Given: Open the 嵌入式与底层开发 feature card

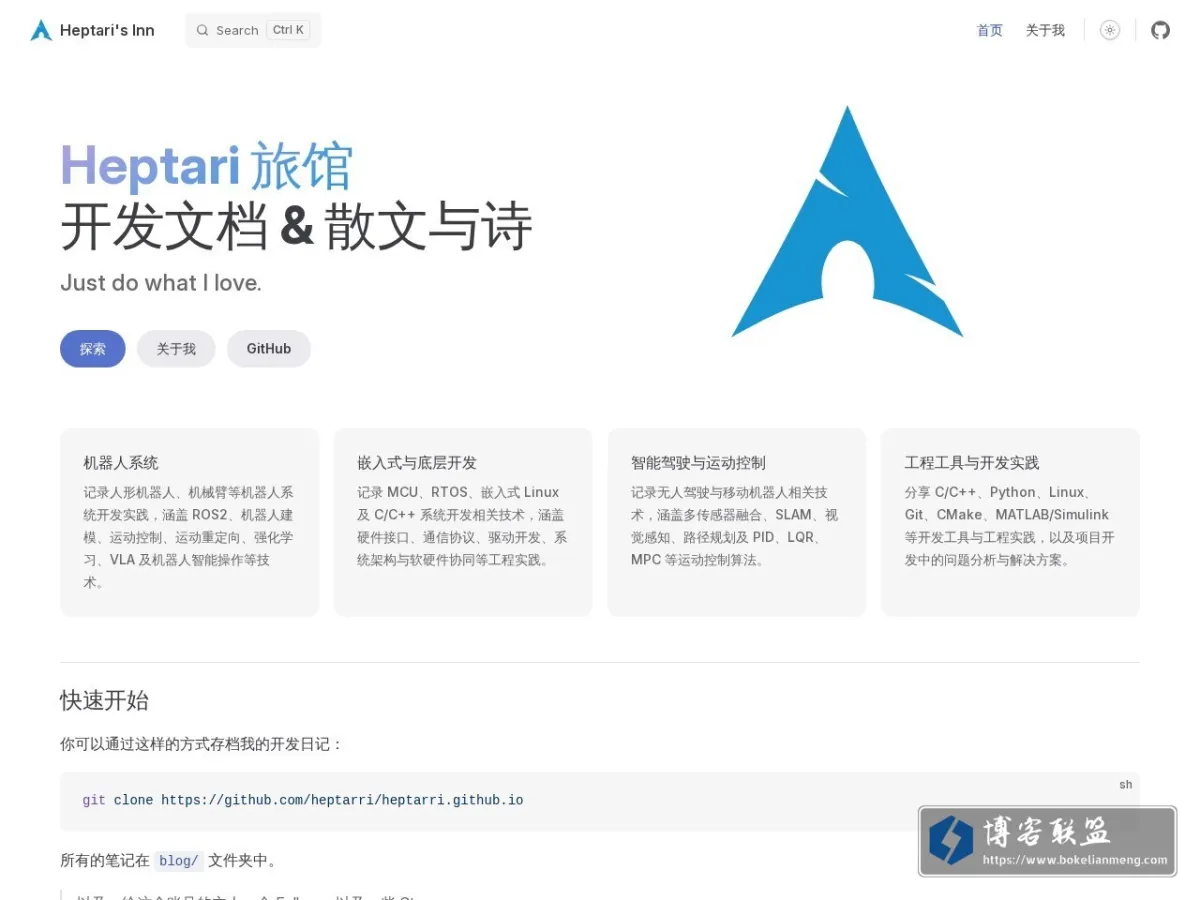Looking at the screenshot, I should coord(463,522).
